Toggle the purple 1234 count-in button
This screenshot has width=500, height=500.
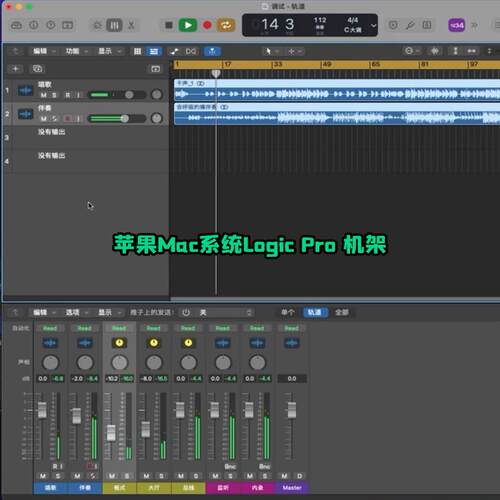pos(456,25)
